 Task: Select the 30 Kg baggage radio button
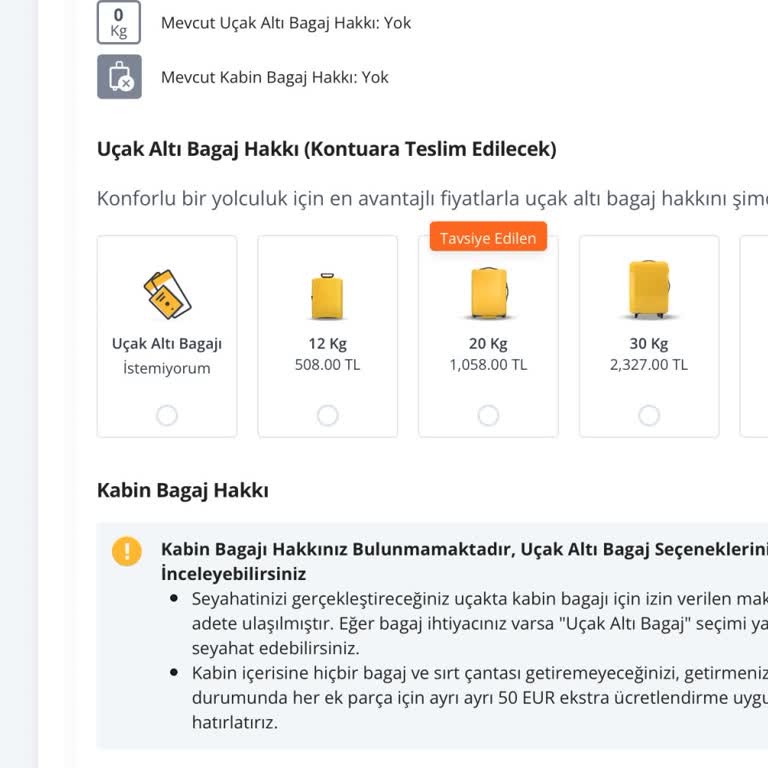649,415
